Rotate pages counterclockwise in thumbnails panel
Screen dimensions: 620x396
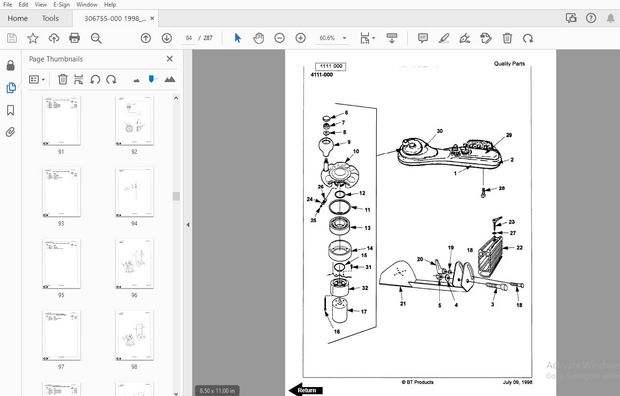[x=95, y=80]
